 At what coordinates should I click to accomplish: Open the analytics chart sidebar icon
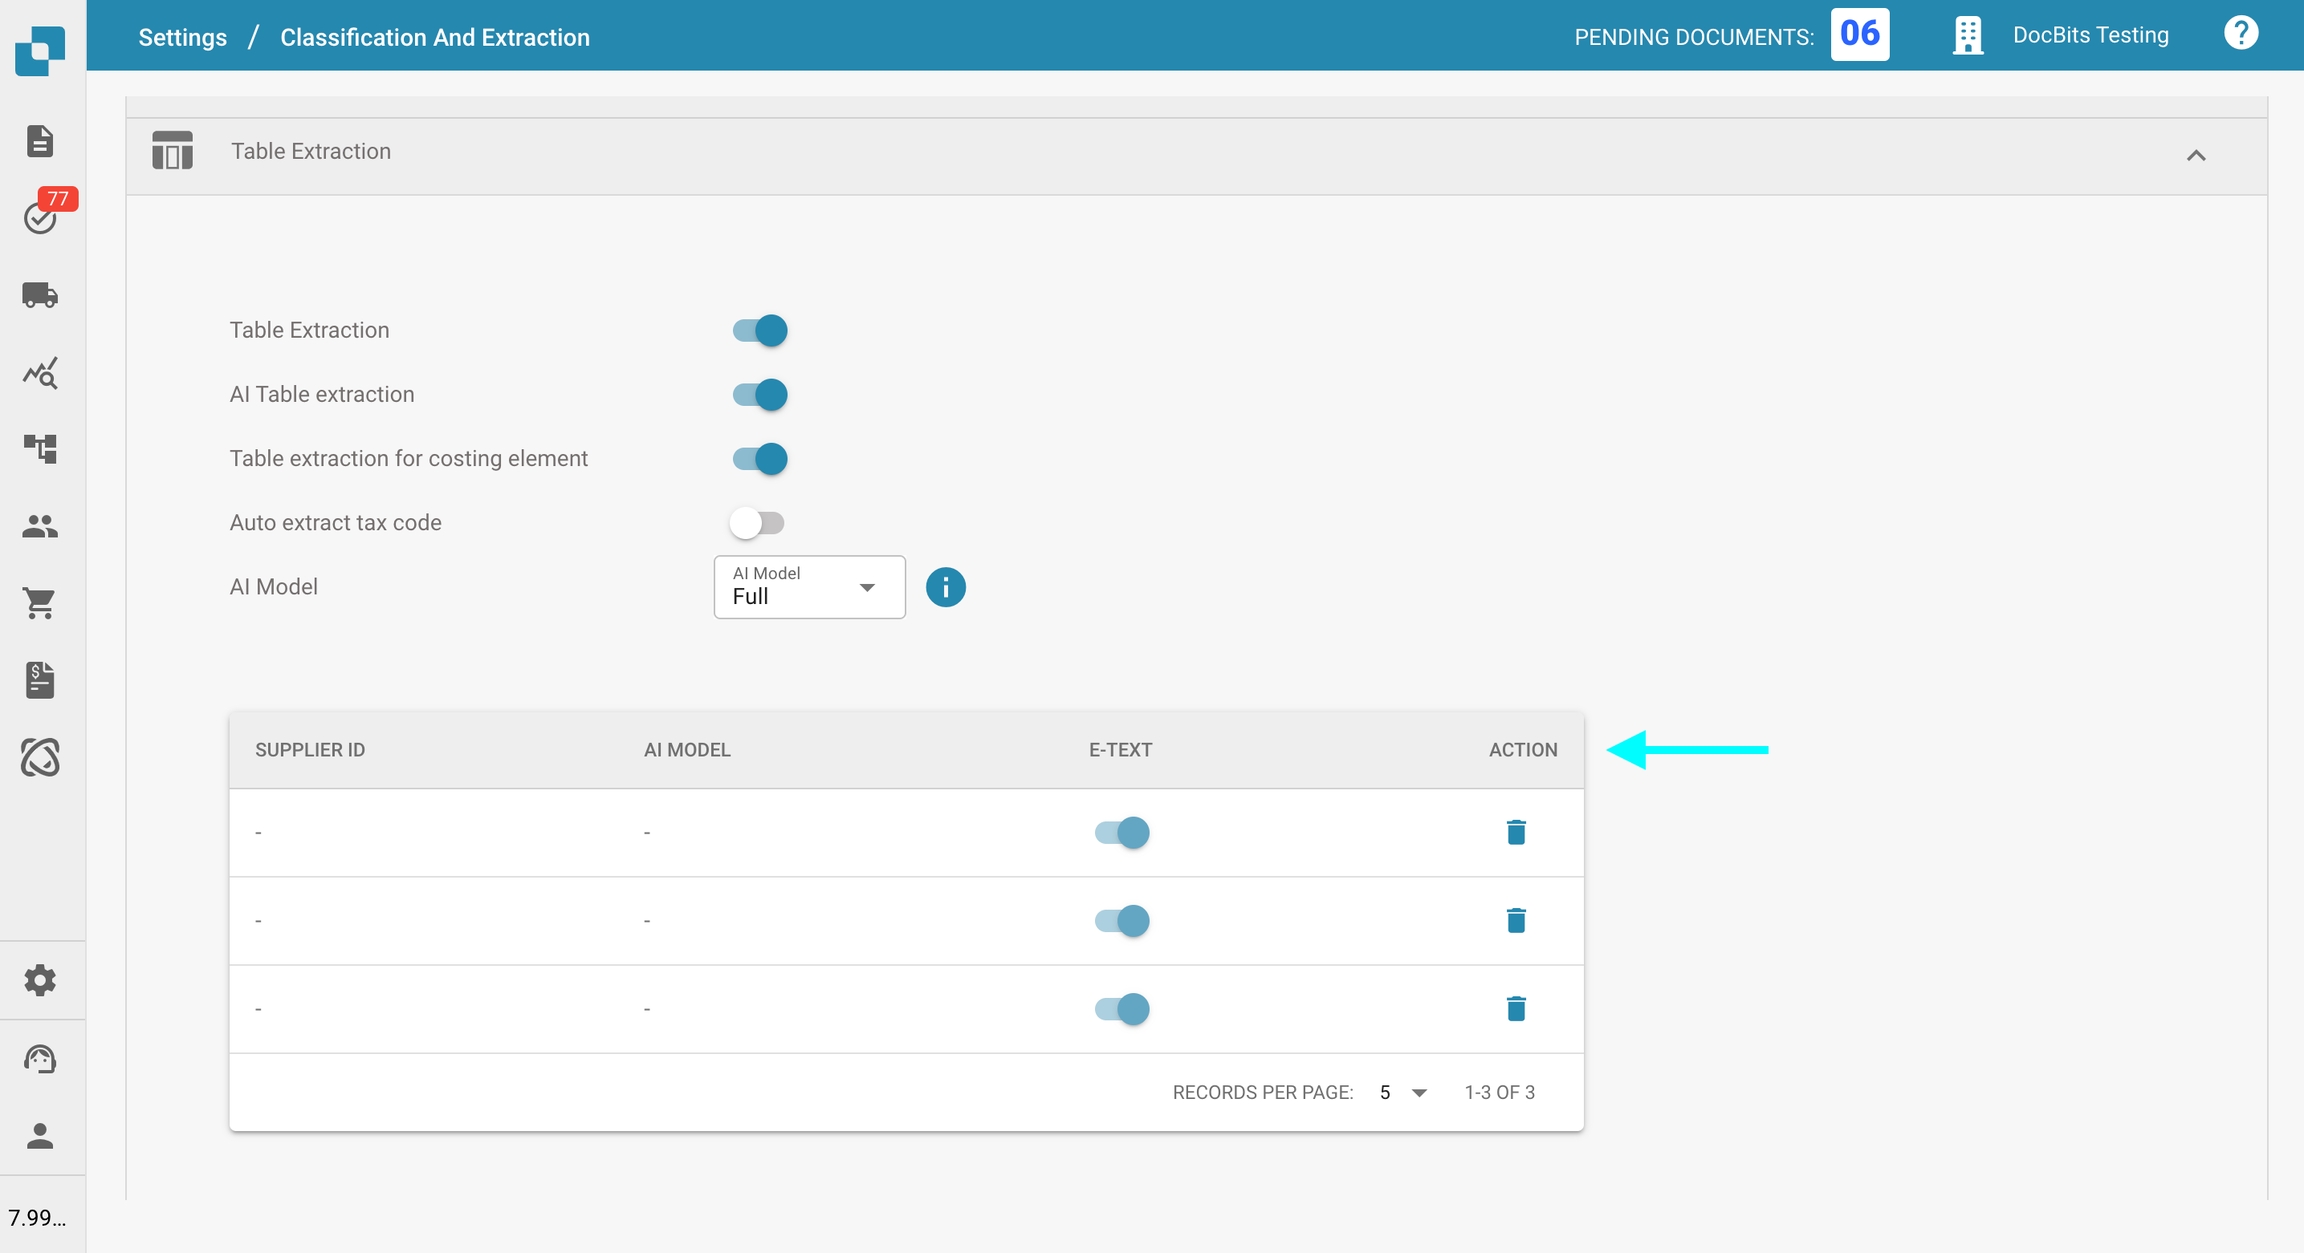(40, 373)
